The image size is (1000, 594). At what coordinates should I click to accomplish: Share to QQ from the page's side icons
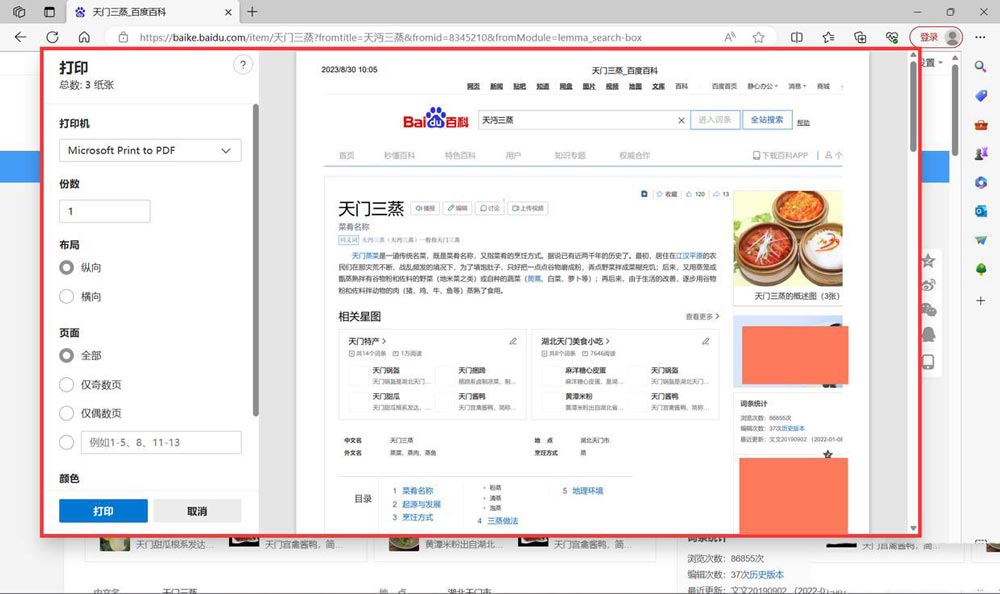[x=929, y=335]
